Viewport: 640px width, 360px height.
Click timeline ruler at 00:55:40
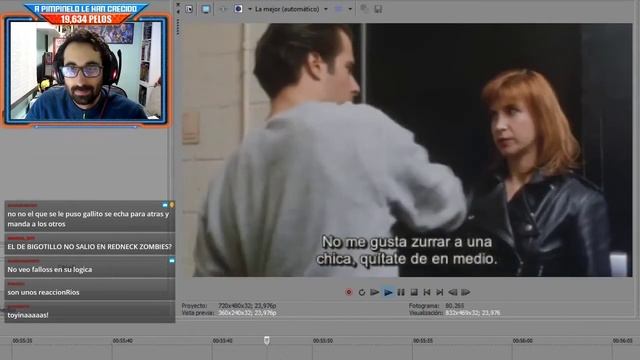point(122,340)
